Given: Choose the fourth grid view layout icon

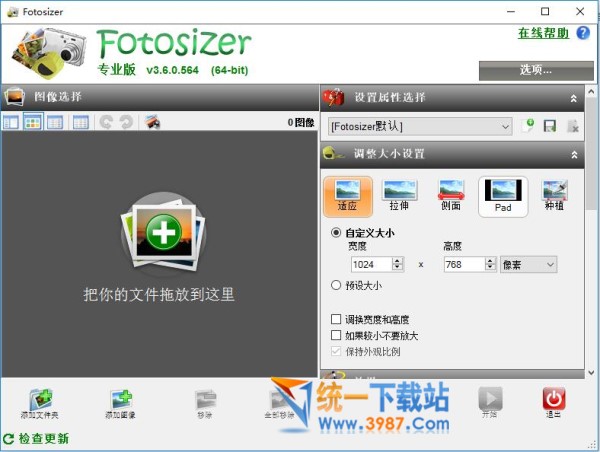Looking at the screenshot, I should 80,122.
